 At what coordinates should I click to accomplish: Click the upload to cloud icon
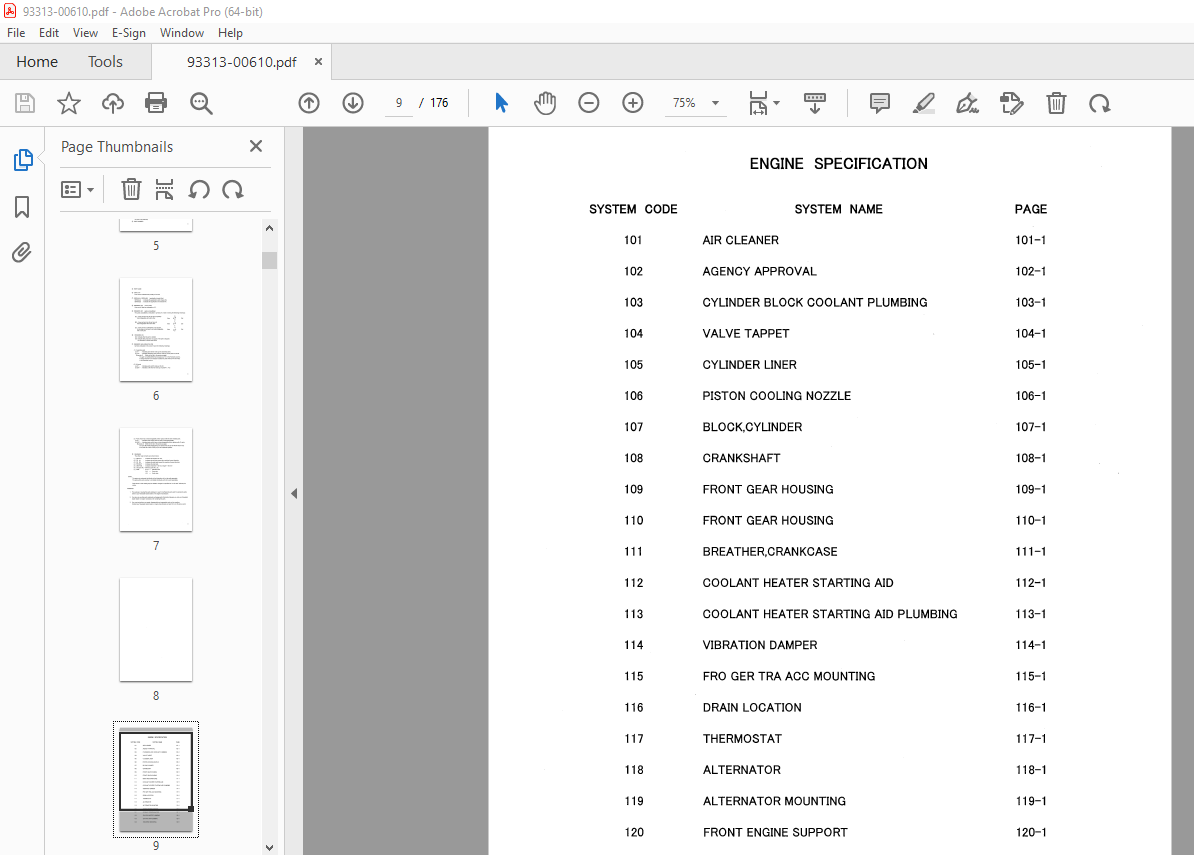113,103
